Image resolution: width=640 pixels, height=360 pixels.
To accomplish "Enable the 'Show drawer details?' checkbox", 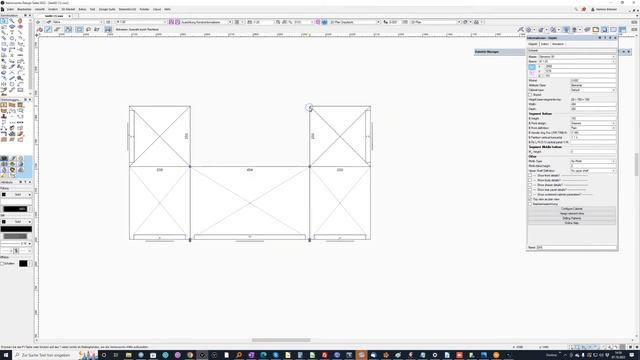I will click(530, 185).
